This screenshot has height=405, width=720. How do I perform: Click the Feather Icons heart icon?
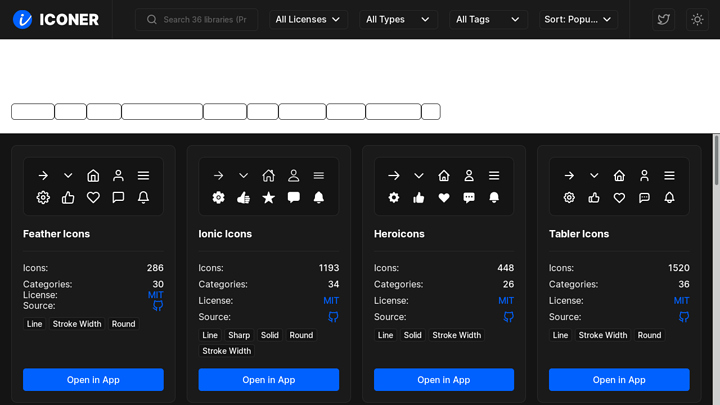(x=93, y=197)
